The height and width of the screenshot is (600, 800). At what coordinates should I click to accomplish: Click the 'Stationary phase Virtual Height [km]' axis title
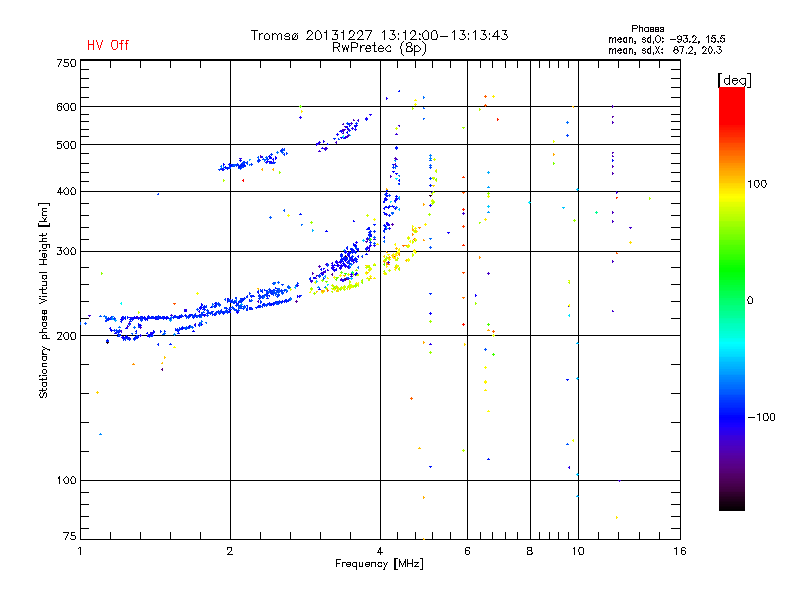(x=44, y=301)
